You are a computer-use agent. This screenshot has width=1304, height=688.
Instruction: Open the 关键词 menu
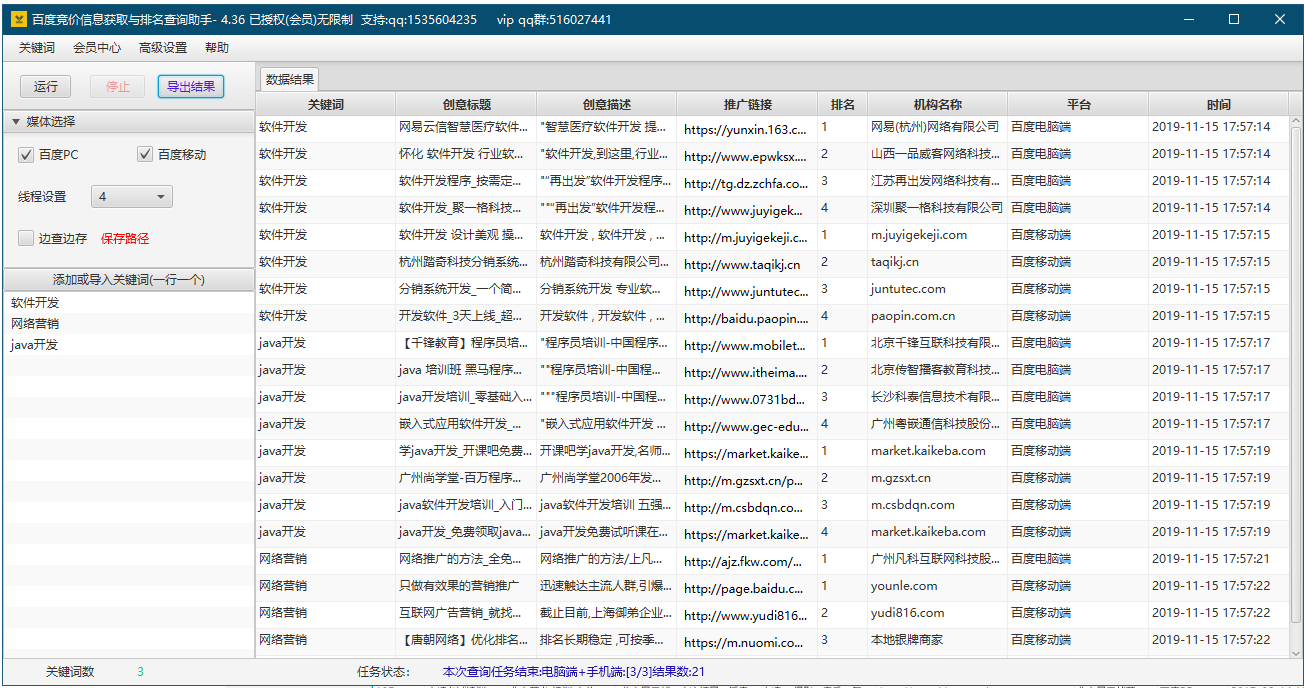[37, 48]
